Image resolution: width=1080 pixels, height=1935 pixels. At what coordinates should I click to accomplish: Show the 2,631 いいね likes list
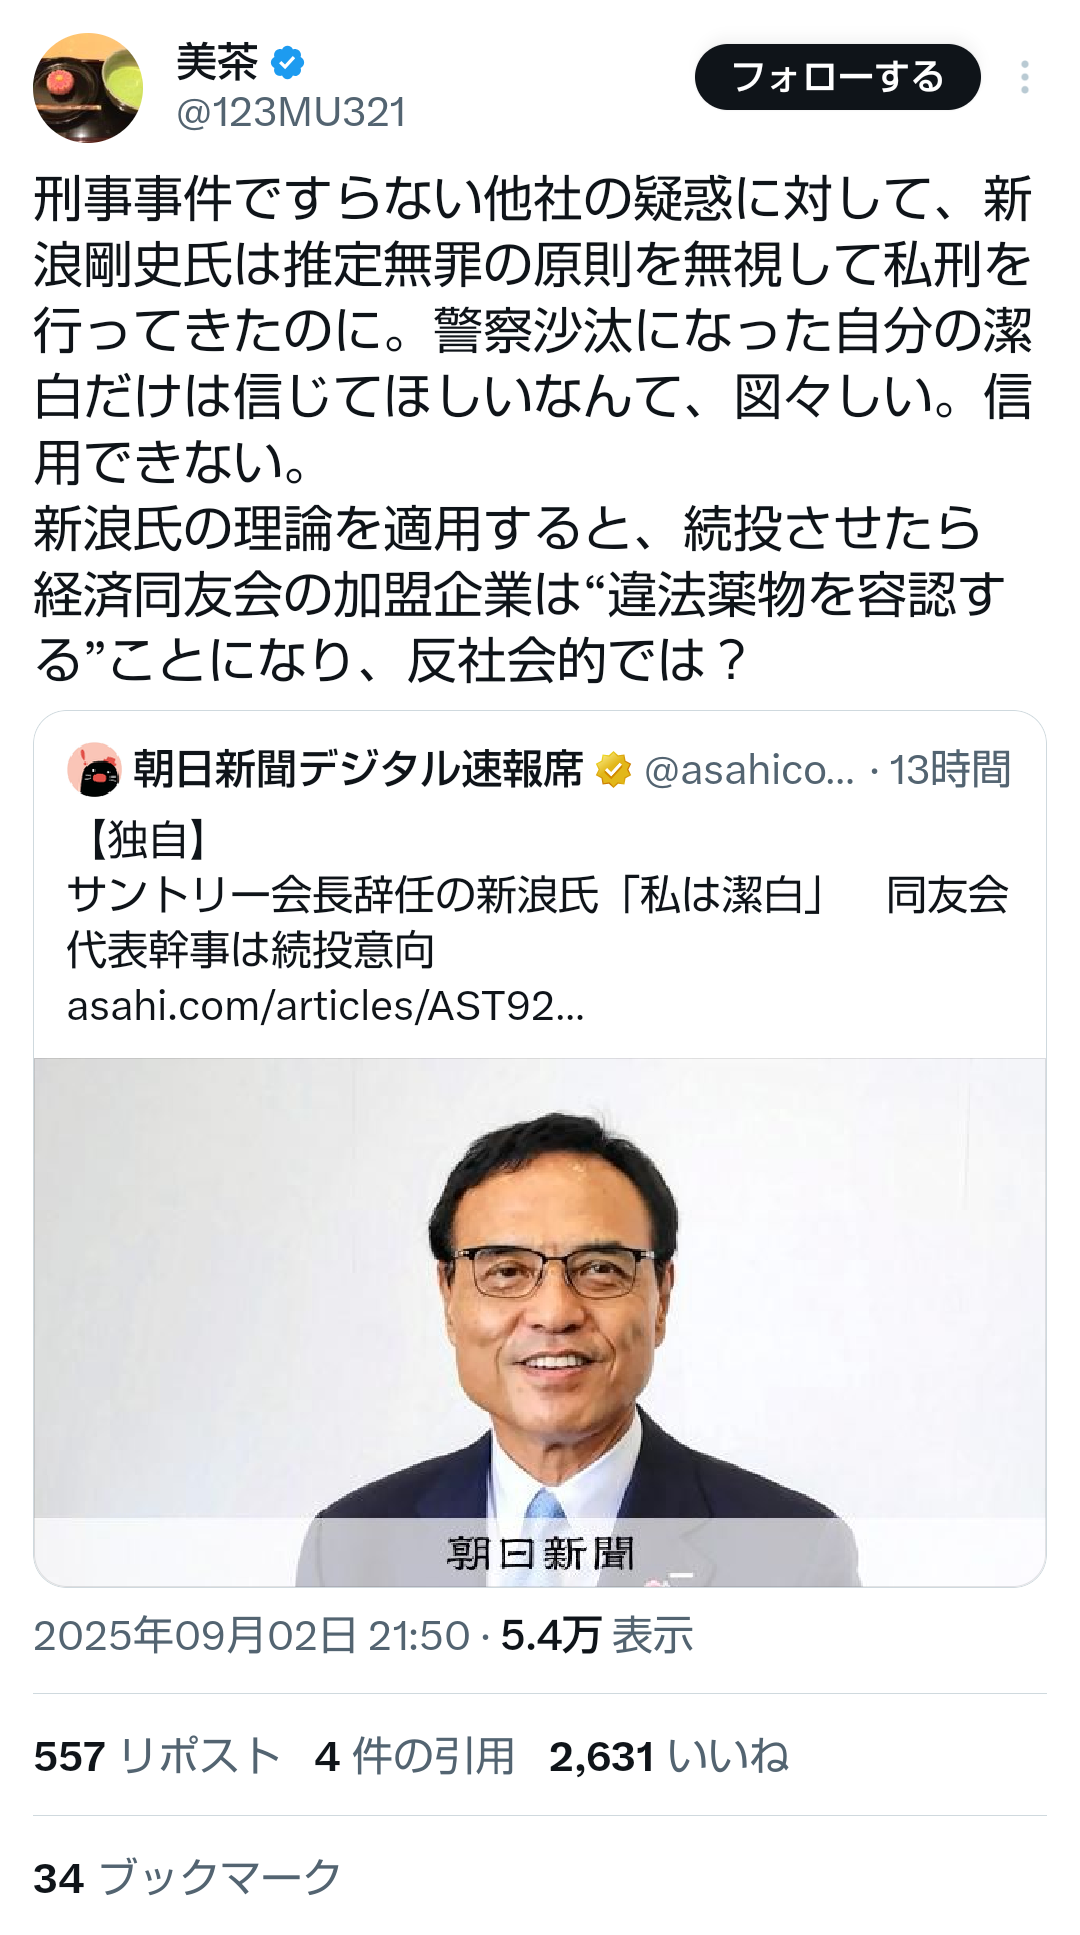(669, 1756)
